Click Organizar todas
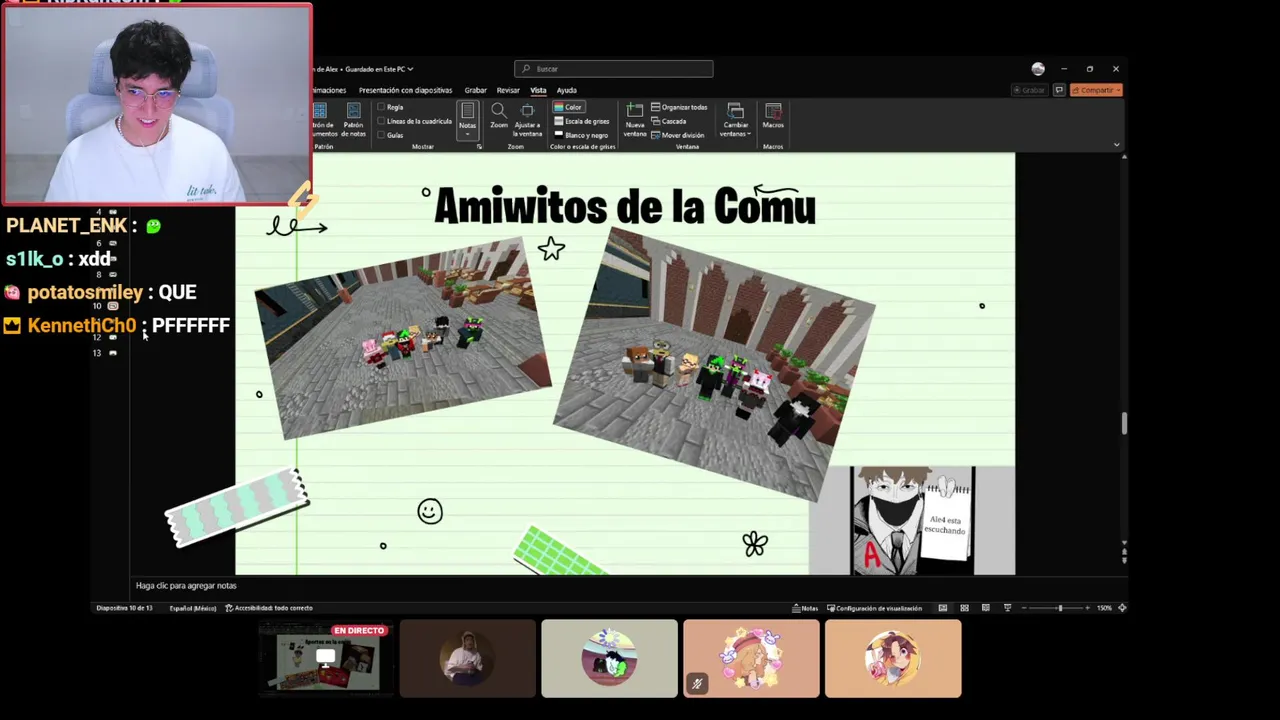The image size is (1280, 720). tap(679, 107)
